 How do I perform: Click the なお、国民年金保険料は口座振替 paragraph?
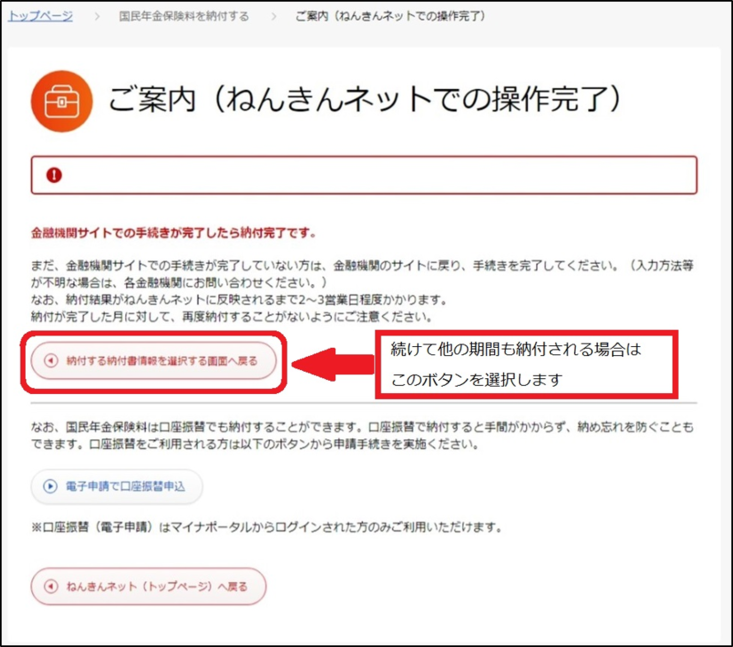tap(362, 435)
